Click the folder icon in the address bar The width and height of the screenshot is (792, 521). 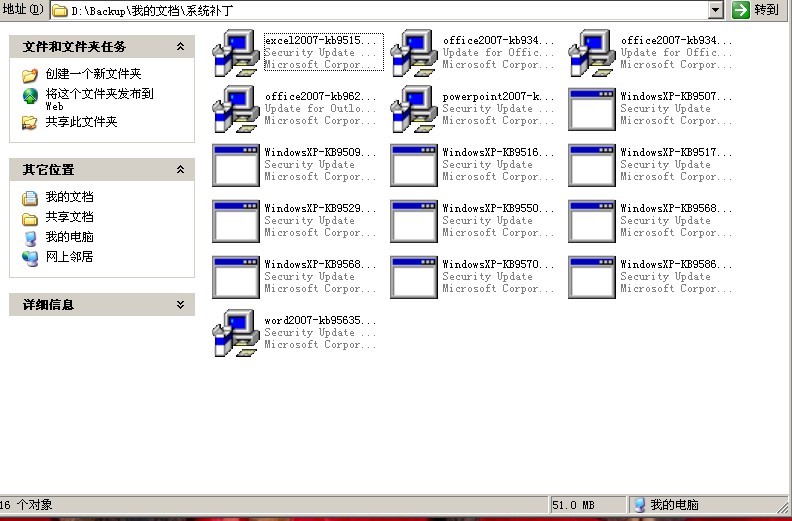click(60, 10)
